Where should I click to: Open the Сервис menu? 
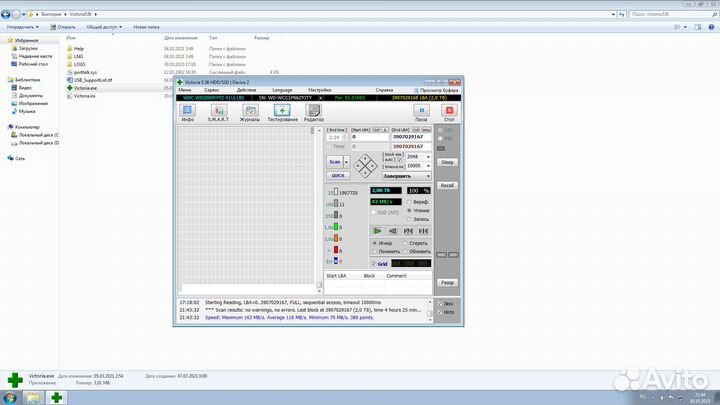pos(211,90)
